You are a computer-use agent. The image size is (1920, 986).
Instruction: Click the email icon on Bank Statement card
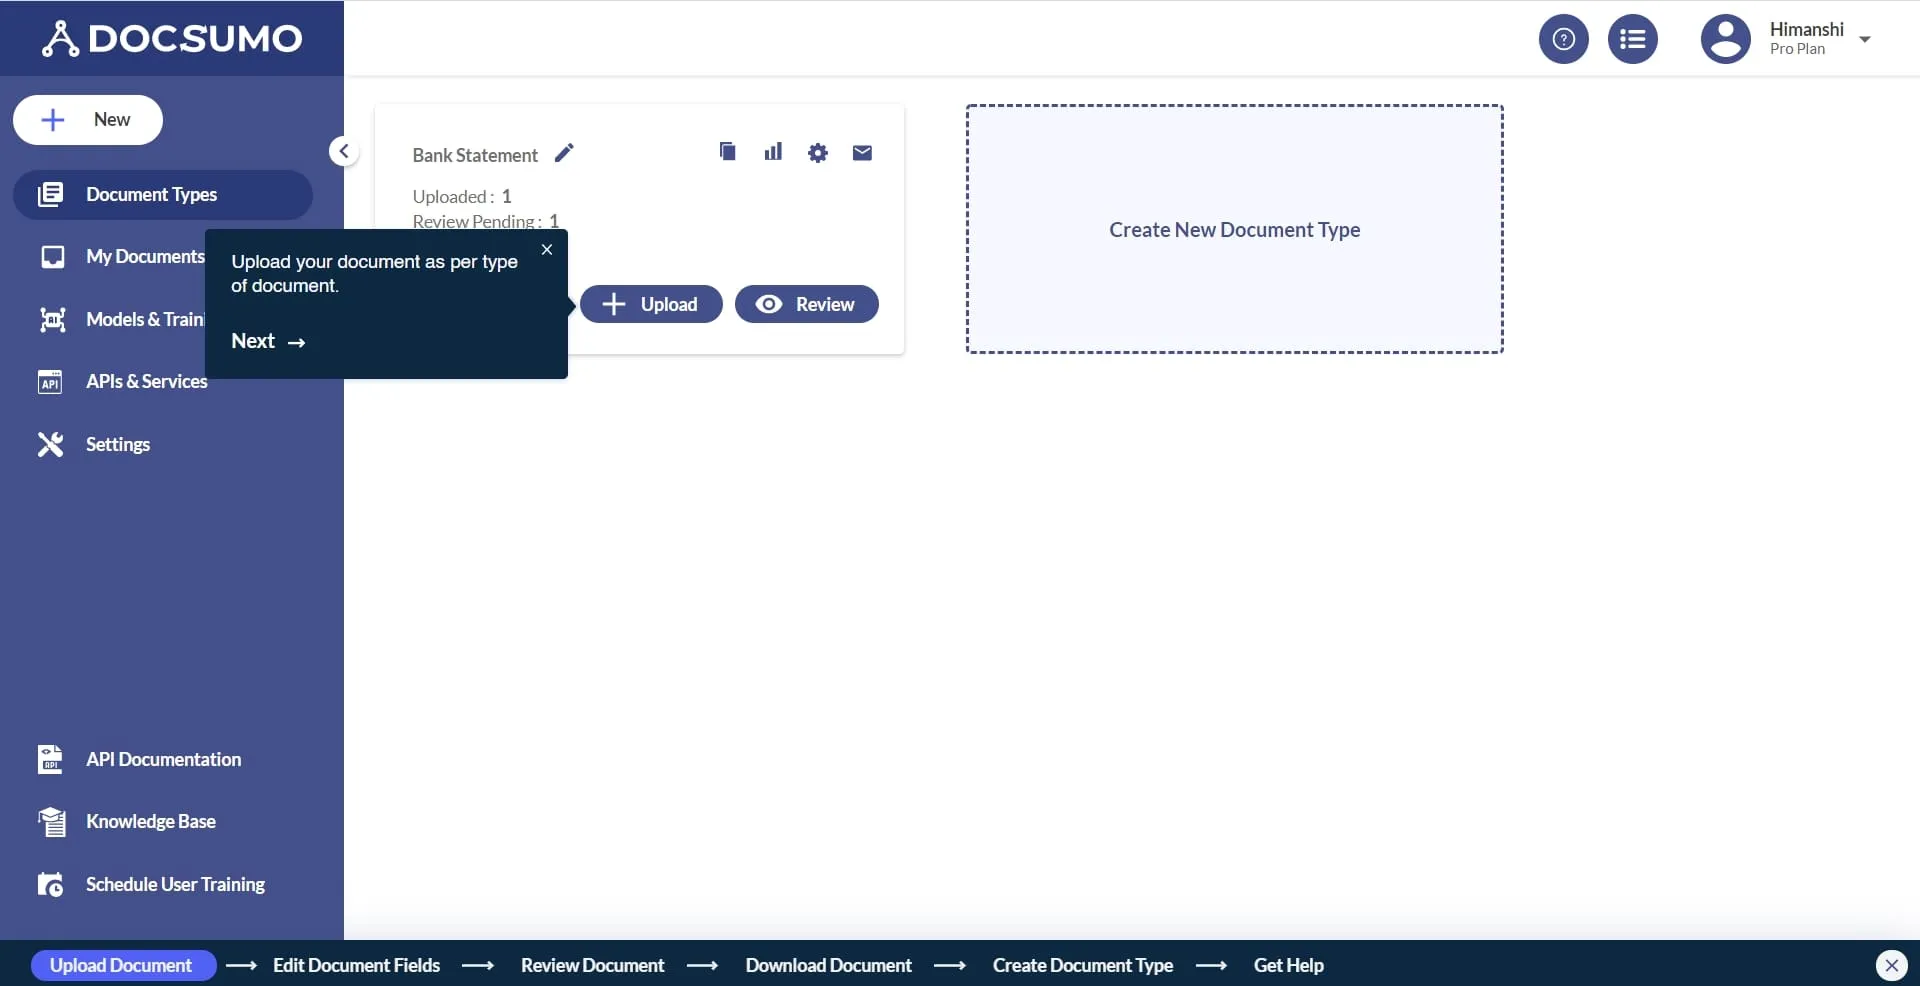click(861, 152)
